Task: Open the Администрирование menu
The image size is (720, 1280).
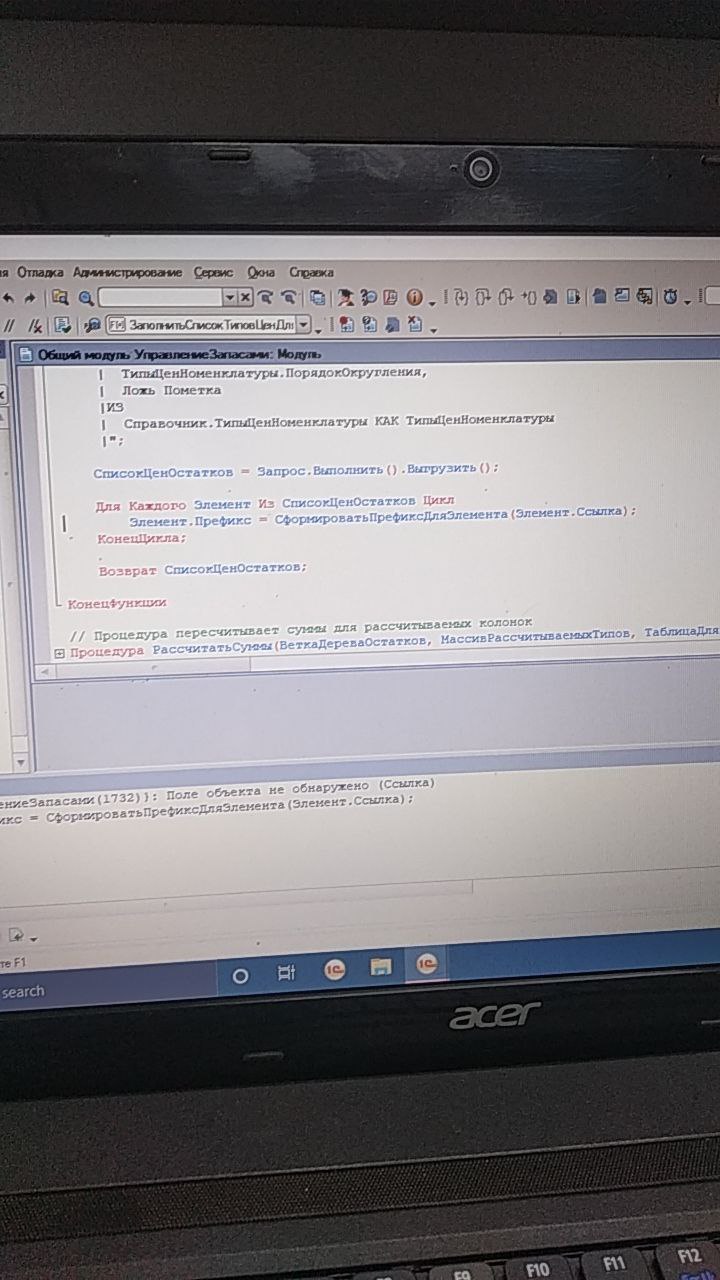Action: 128,272
